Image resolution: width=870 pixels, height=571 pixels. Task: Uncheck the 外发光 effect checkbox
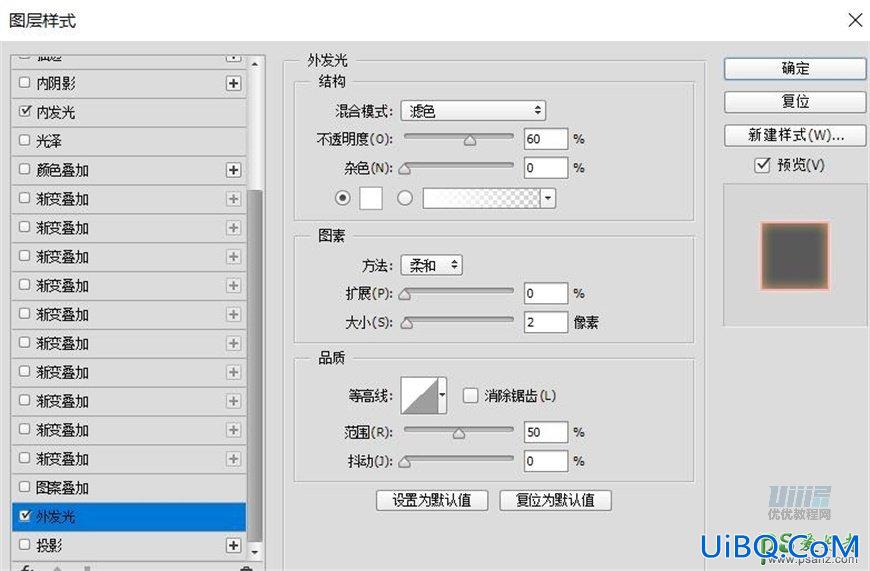24,516
